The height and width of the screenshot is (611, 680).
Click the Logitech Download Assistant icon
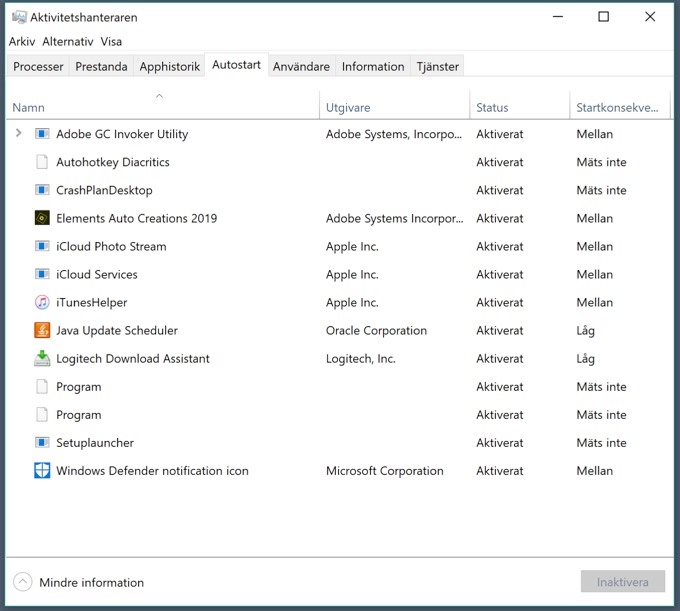42,358
